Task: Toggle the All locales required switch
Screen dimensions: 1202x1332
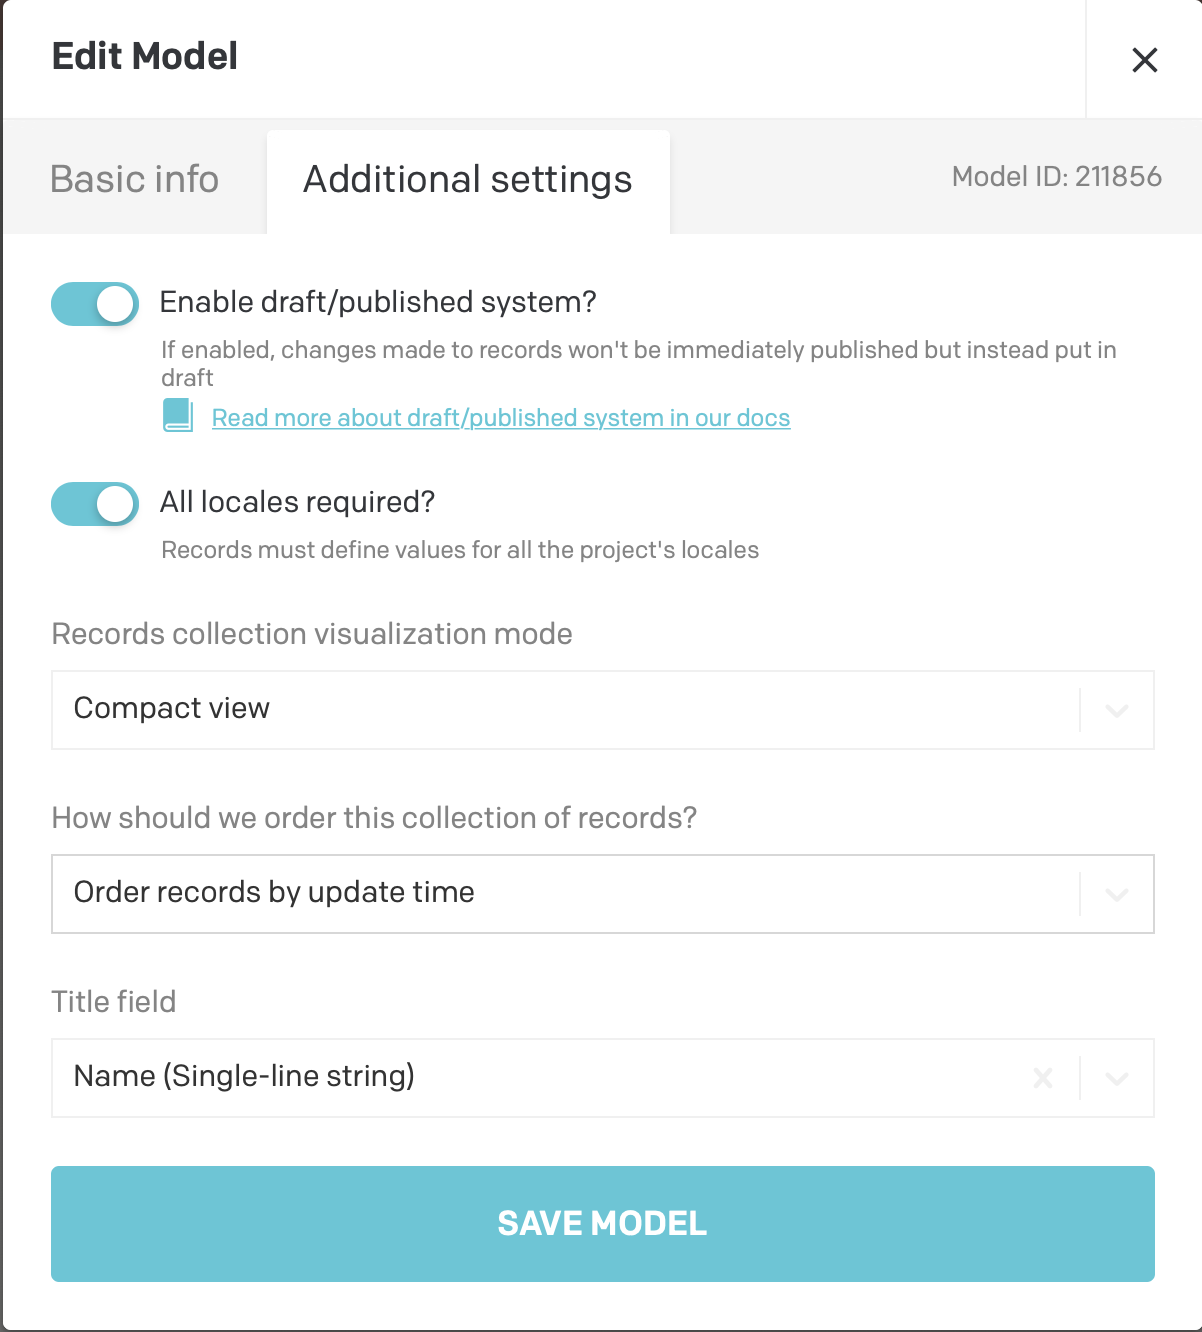Action: click(95, 504)
